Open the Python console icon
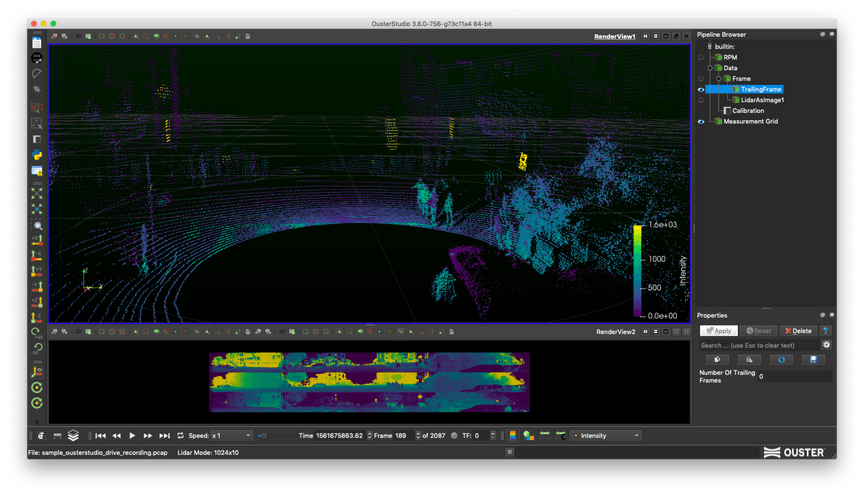This screenshot has width=864, height=495. (37, 155)
